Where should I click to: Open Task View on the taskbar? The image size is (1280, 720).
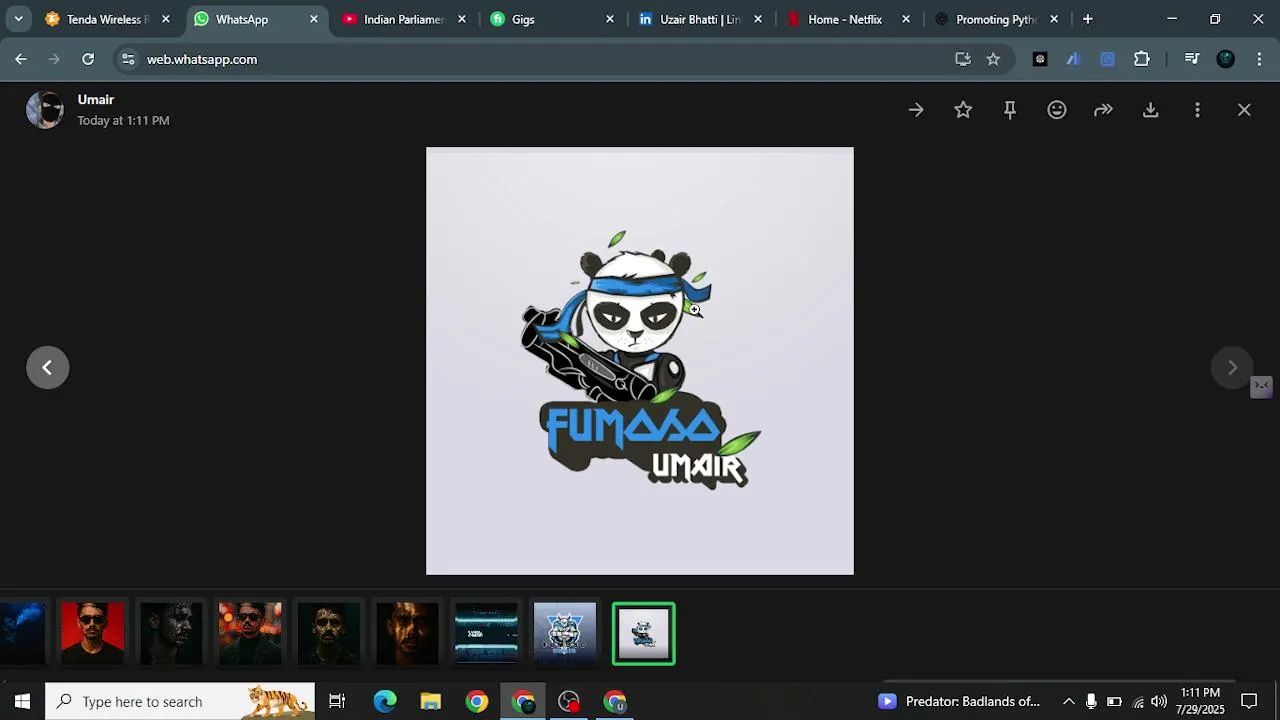coord(337,701)
